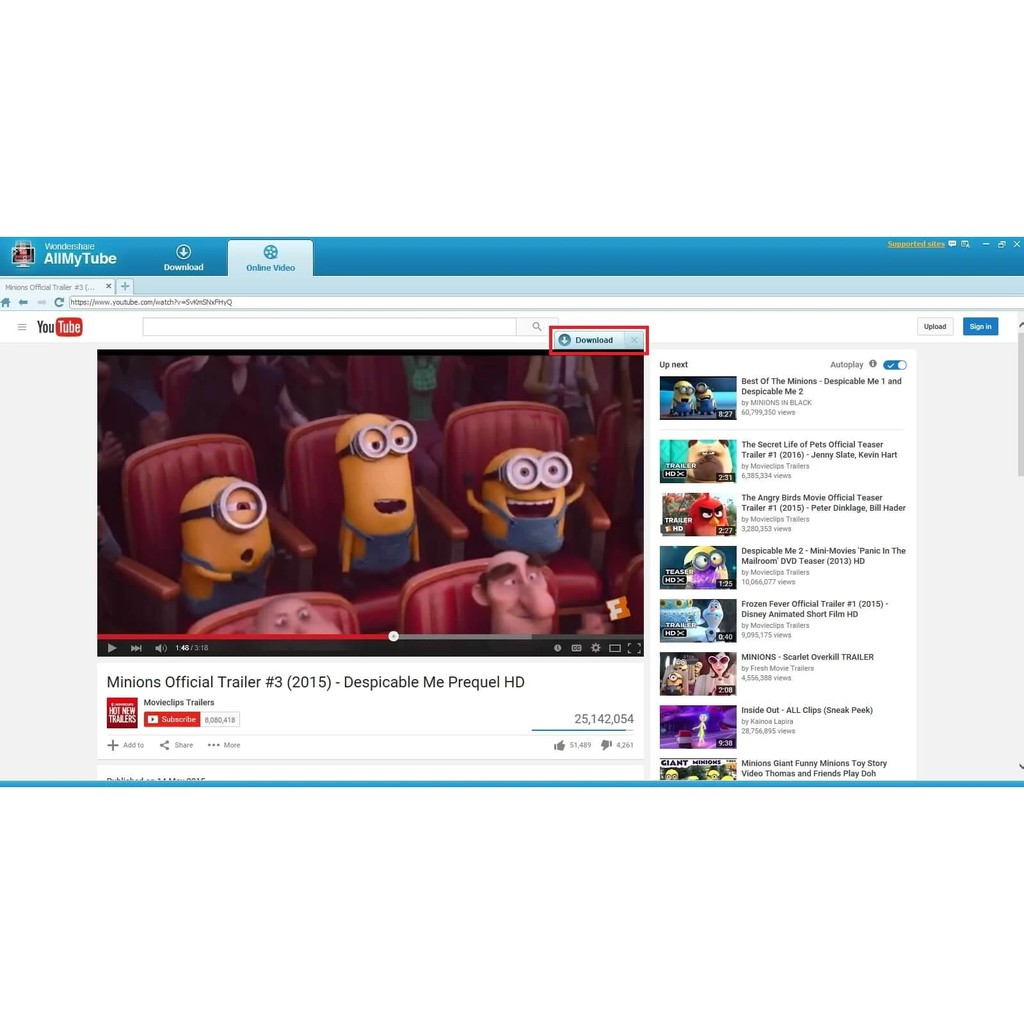Image resolution: width=1024 pixels, height=1024 pixels.
Task: Open The Secret Life of Pets trailer thumbnail
Action: click(x=697, y=461)
